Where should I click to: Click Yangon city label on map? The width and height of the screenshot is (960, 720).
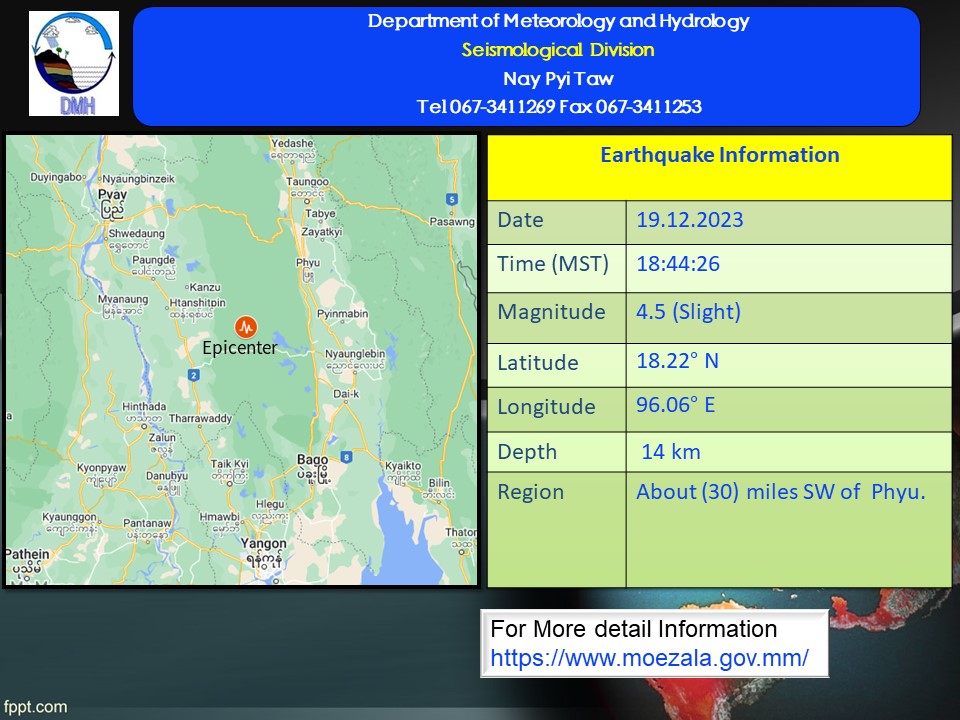(263, 544)
